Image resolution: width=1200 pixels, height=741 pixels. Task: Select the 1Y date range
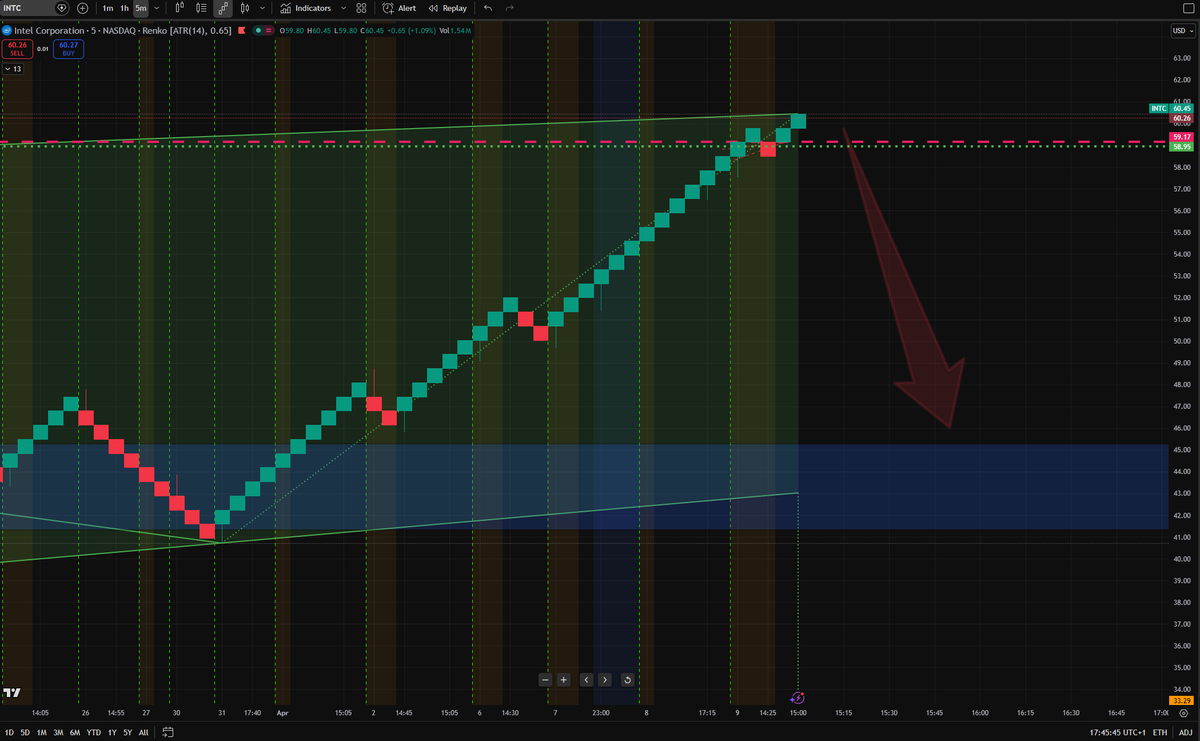112,733
